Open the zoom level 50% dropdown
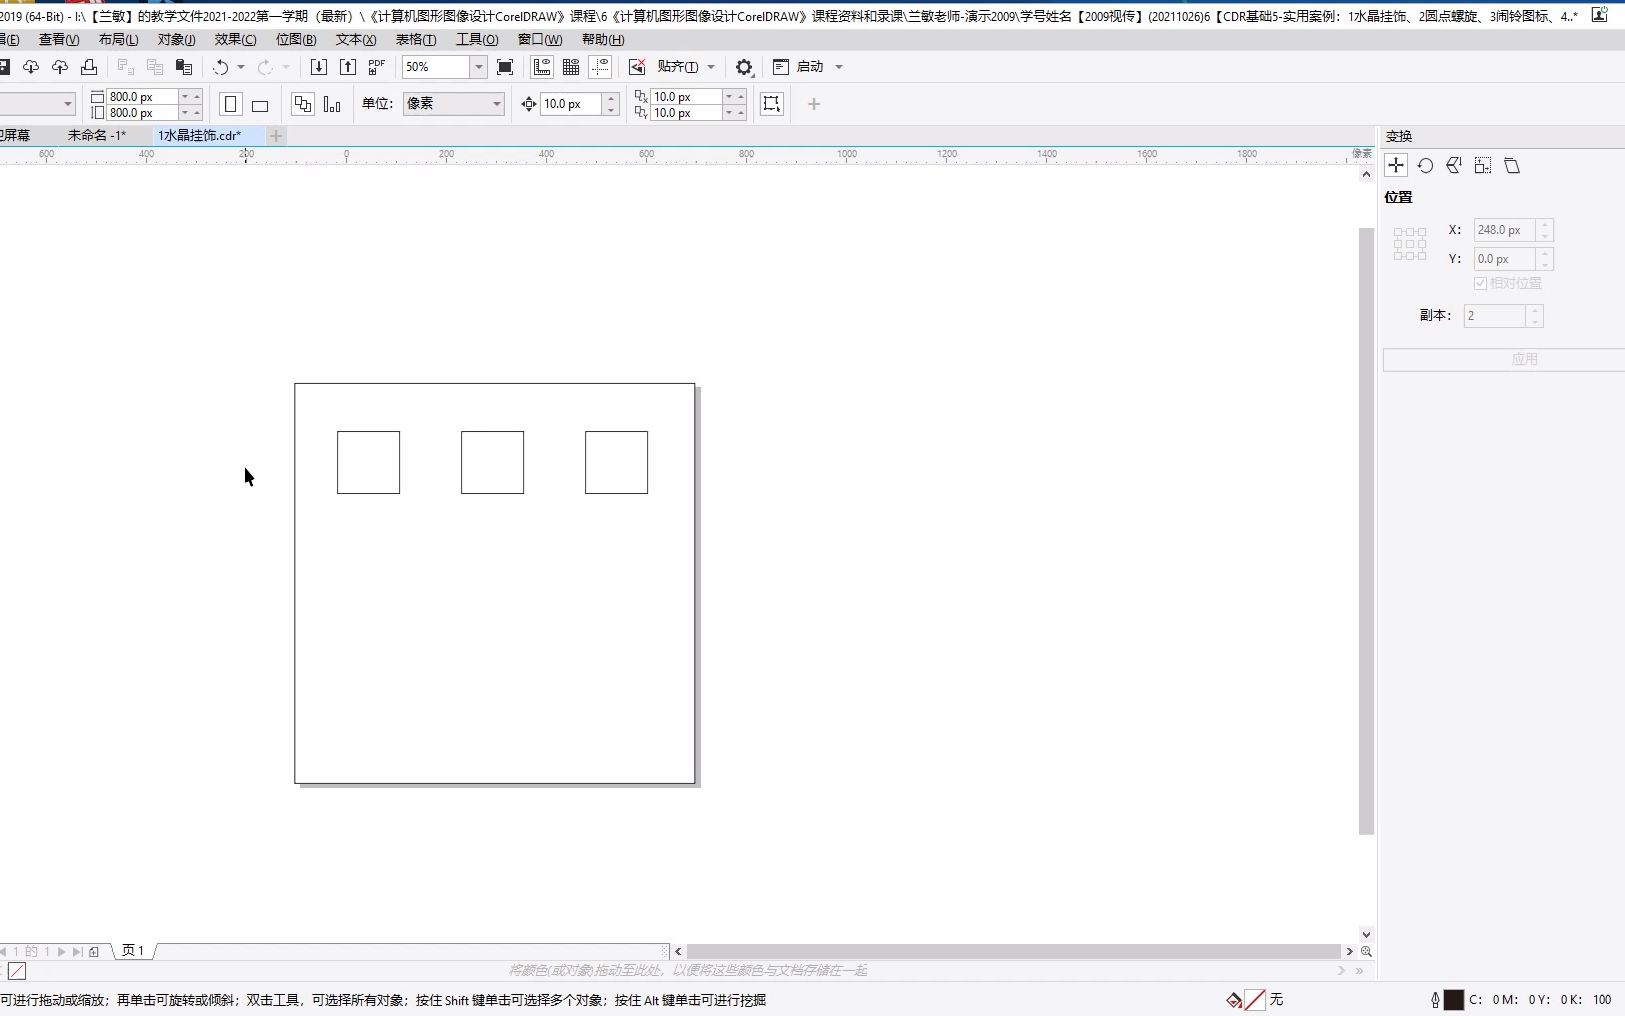Screen dimensions: 1625x1016 [479, 67]
